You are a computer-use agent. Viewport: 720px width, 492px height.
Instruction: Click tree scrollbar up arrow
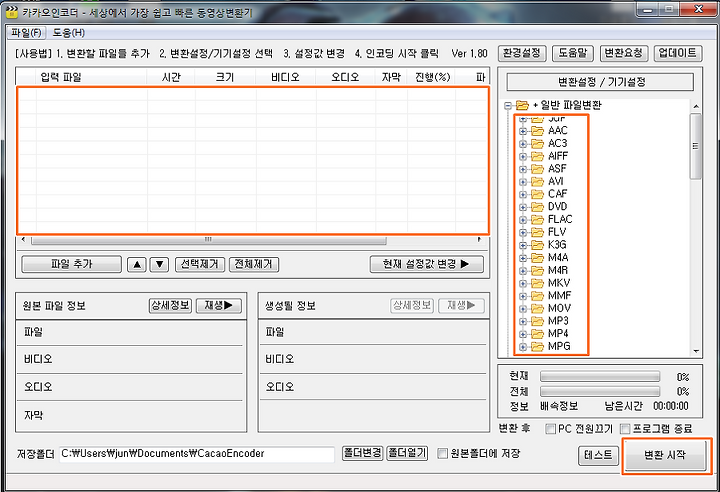pos(696,106)
